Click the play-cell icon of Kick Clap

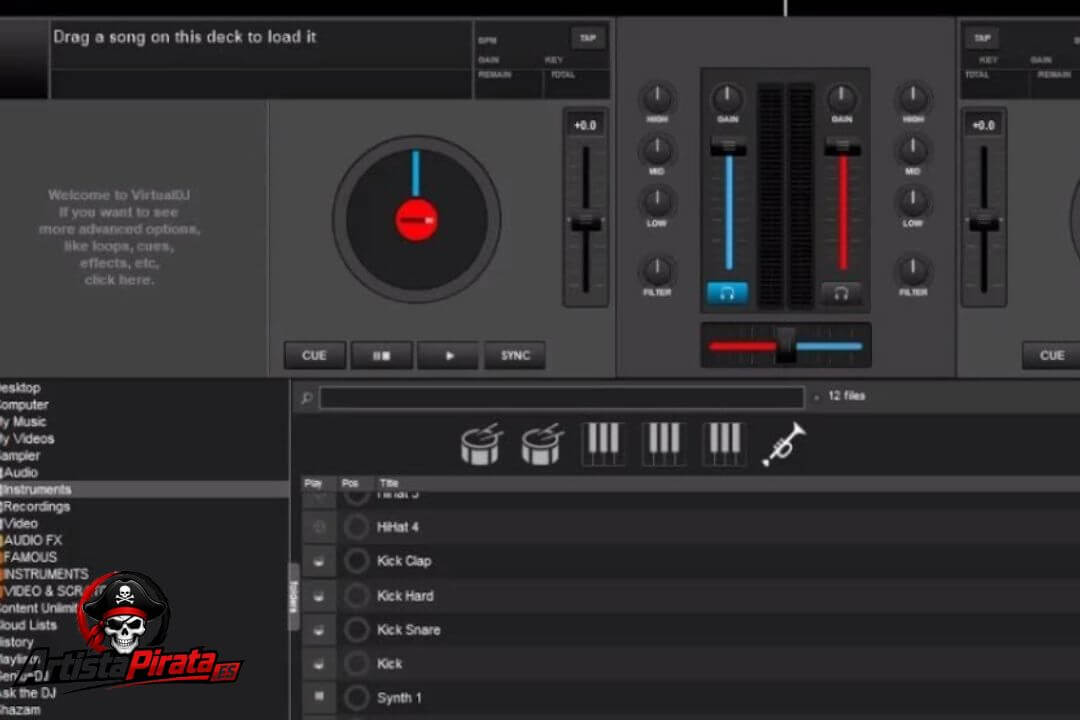318,562
